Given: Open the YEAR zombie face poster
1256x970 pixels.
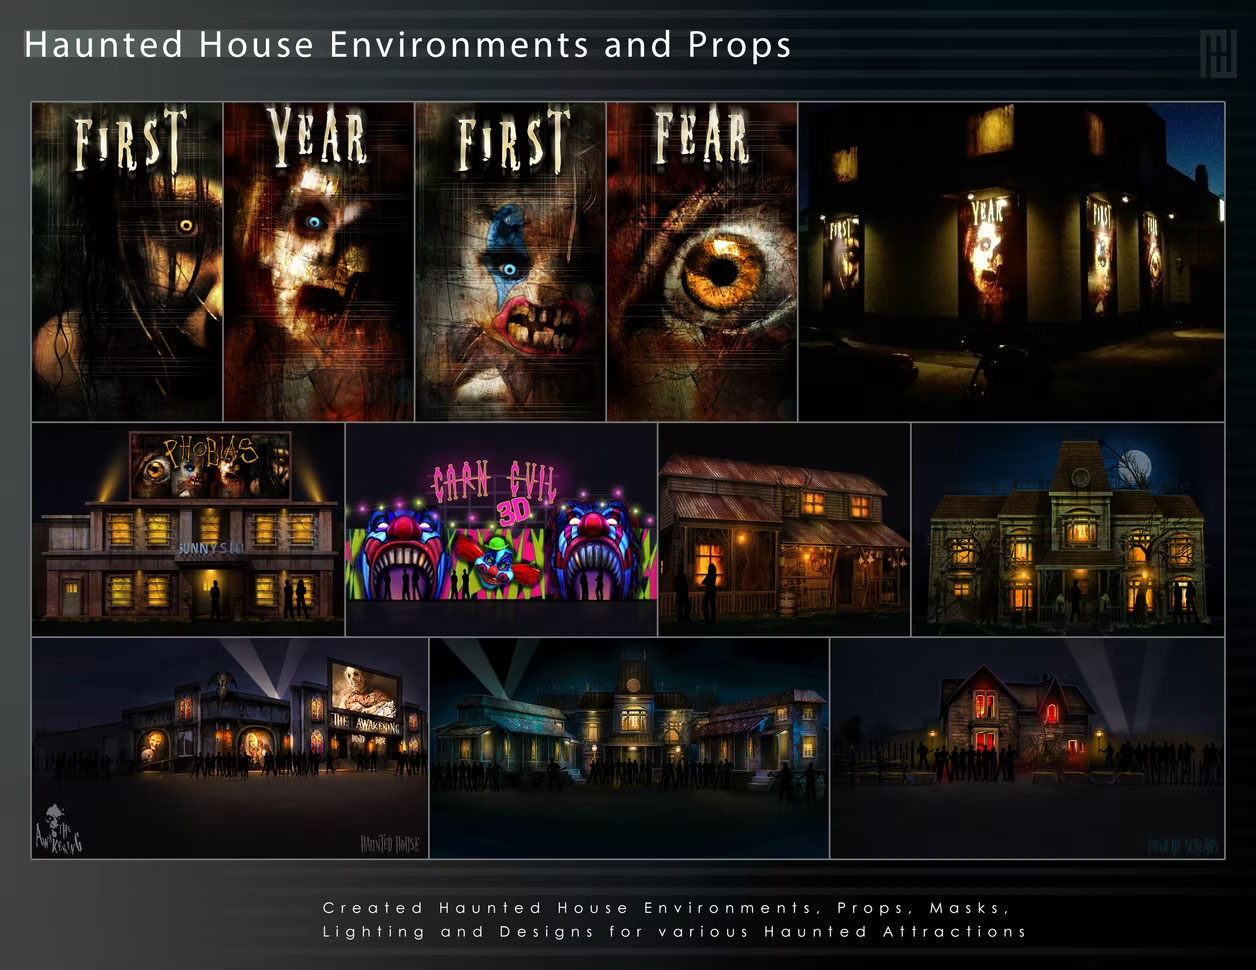Looking at the screenshot, I should pos(318,261).
